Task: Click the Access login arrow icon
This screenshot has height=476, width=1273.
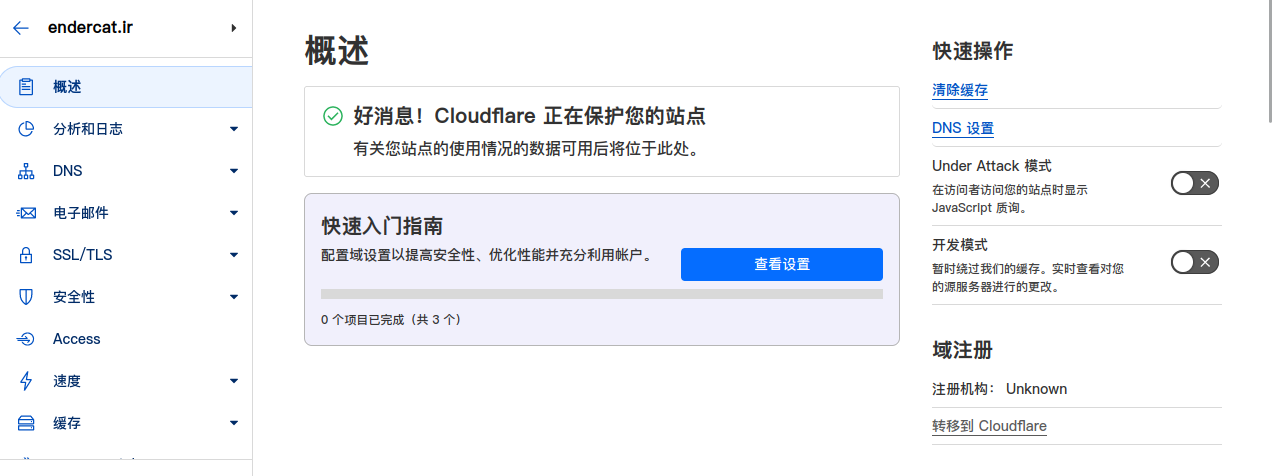Action: point(27,339)
